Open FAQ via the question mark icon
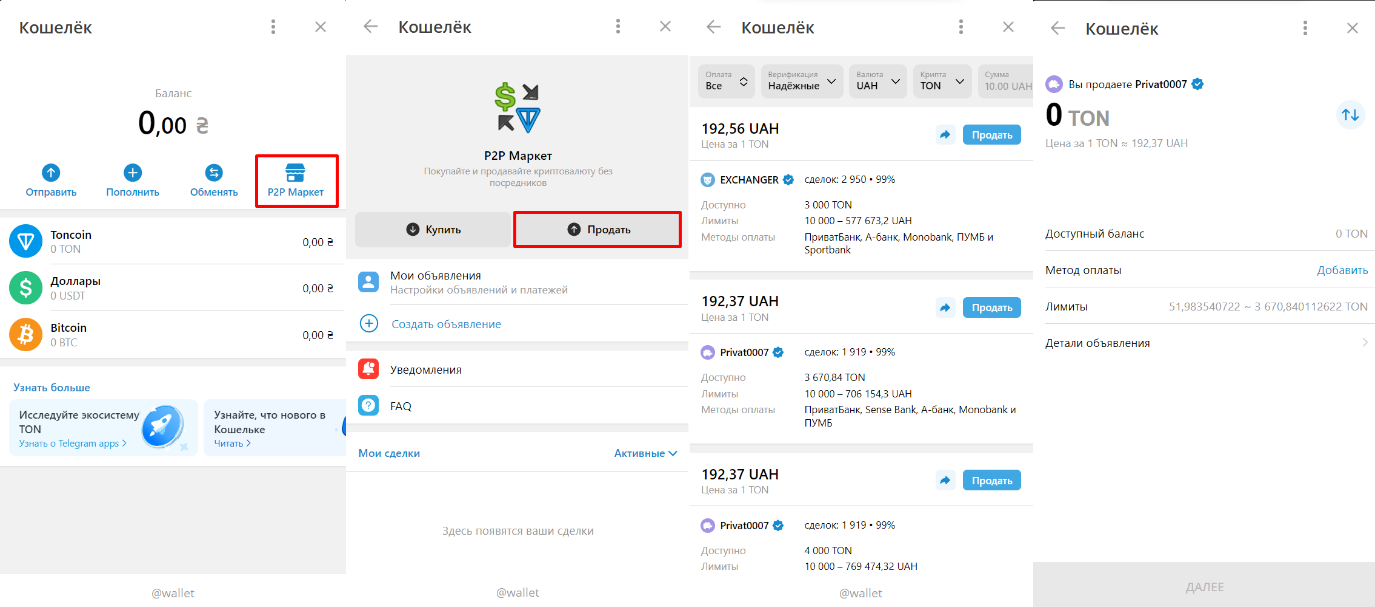Viewport: 1375px width, 607px height. tap(366, 405)
